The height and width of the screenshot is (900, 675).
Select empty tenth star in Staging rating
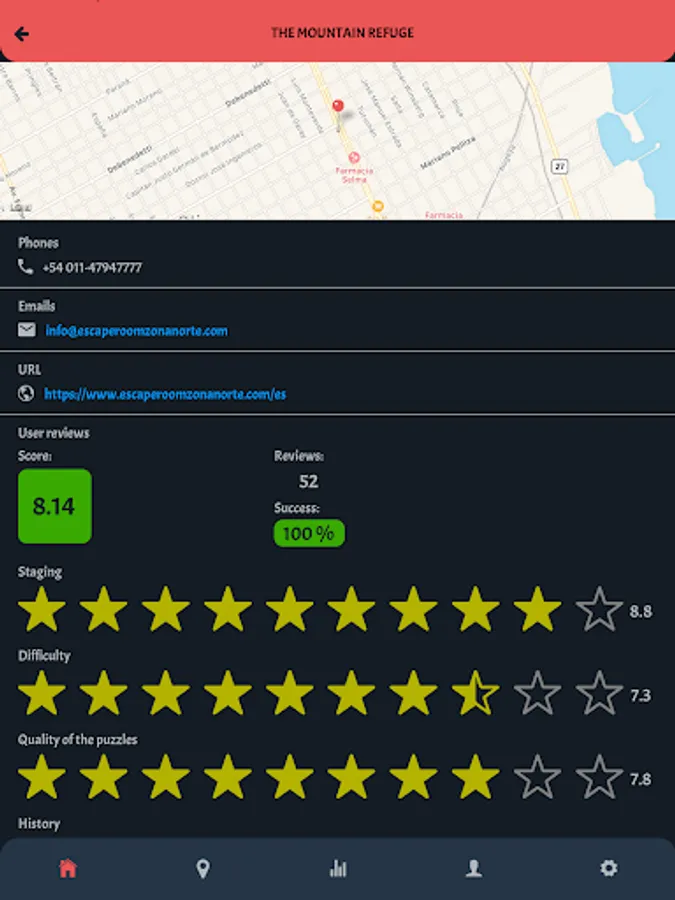pyautogui.click(x=599, y=608)
